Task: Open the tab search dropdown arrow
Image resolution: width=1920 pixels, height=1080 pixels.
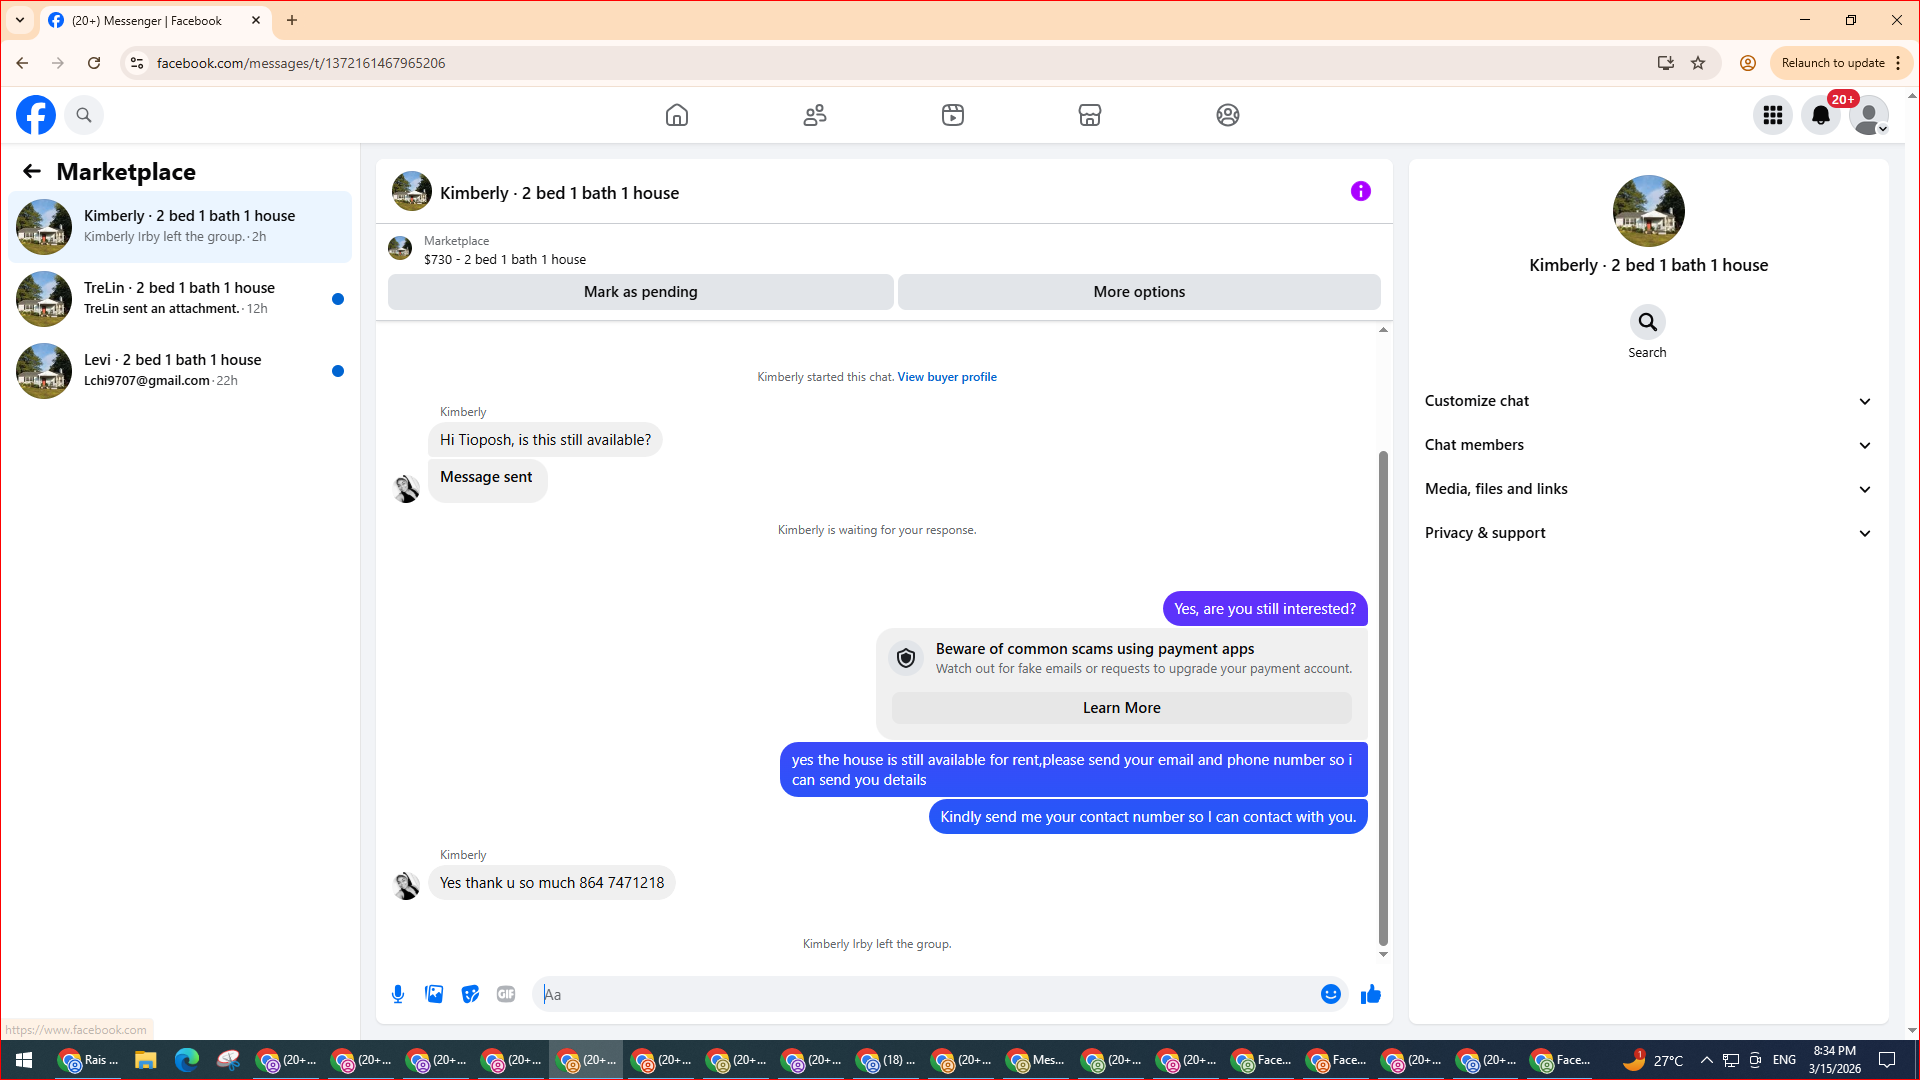Action: [20, 20]
